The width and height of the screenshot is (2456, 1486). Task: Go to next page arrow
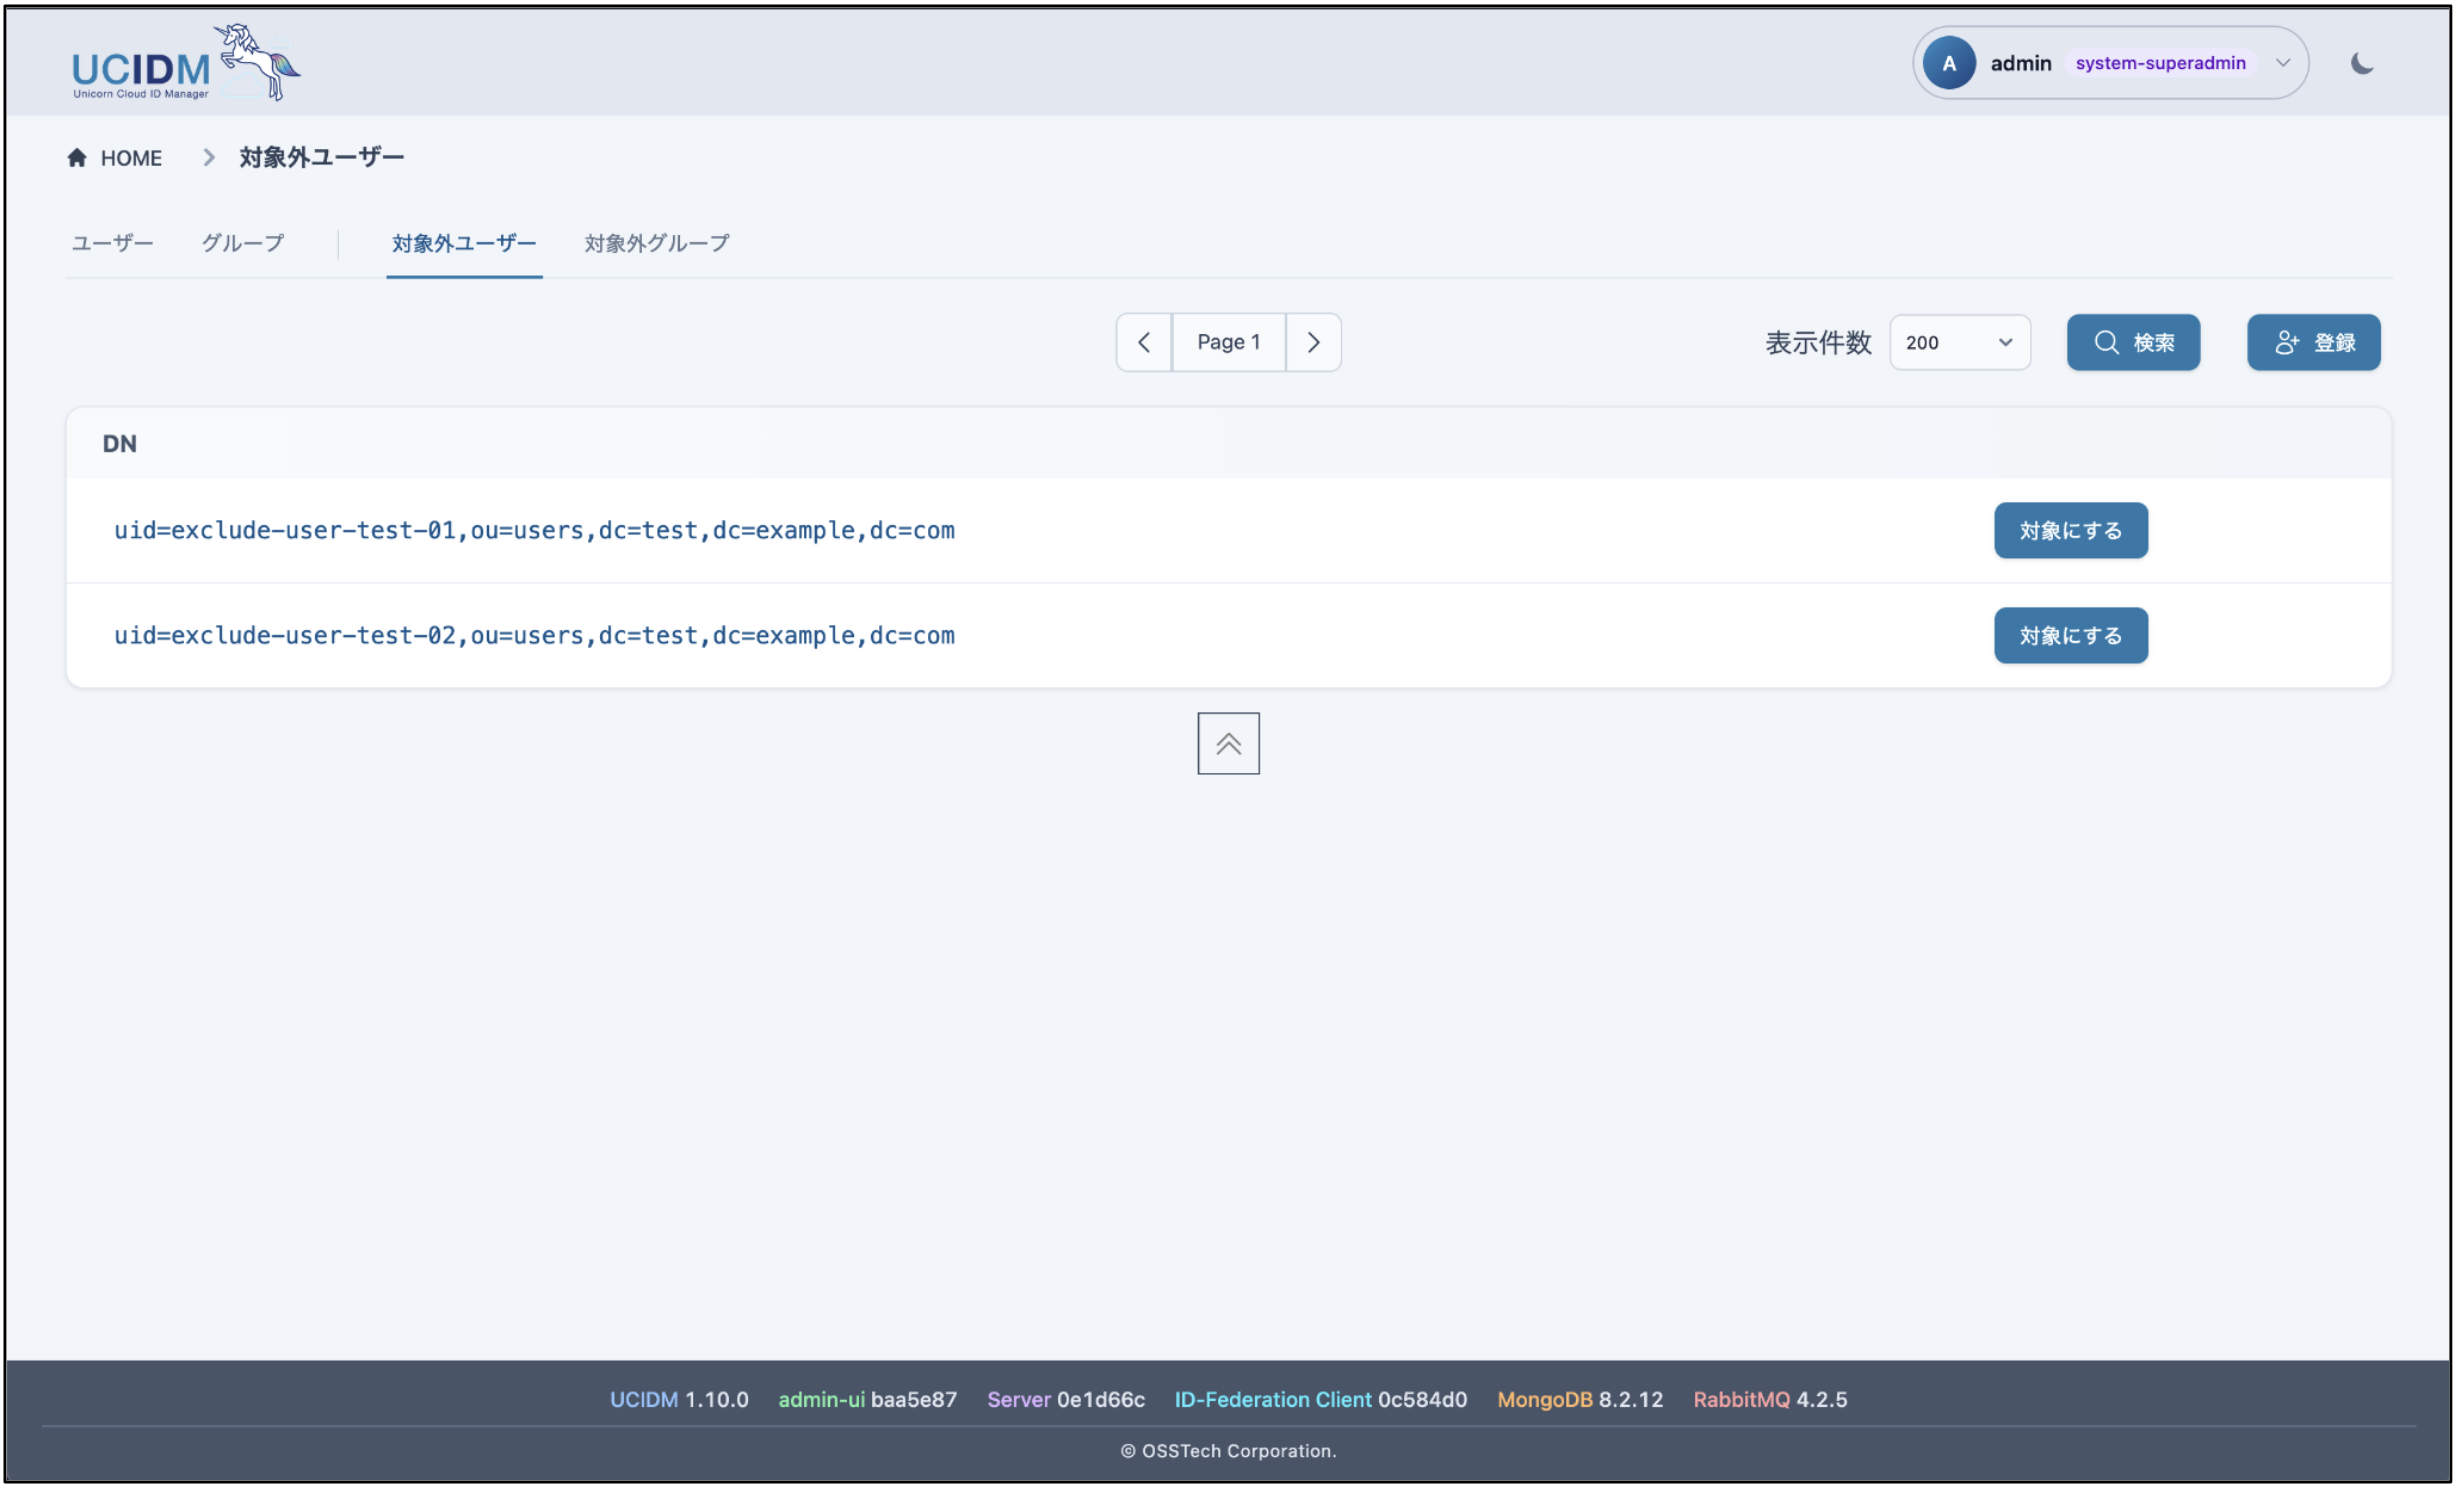point(1313,342)
